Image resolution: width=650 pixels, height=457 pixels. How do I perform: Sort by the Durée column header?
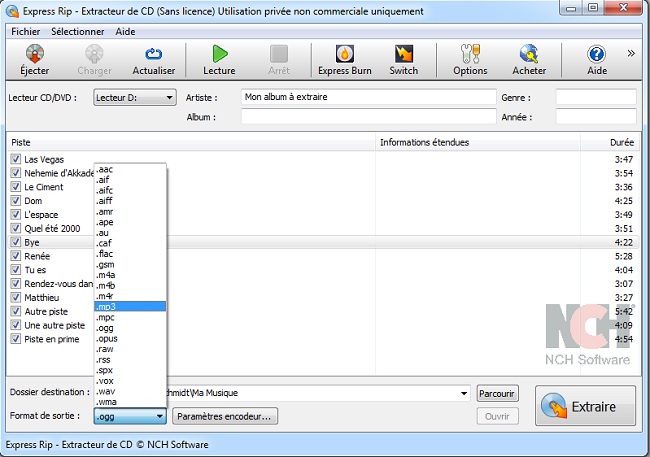609,142
